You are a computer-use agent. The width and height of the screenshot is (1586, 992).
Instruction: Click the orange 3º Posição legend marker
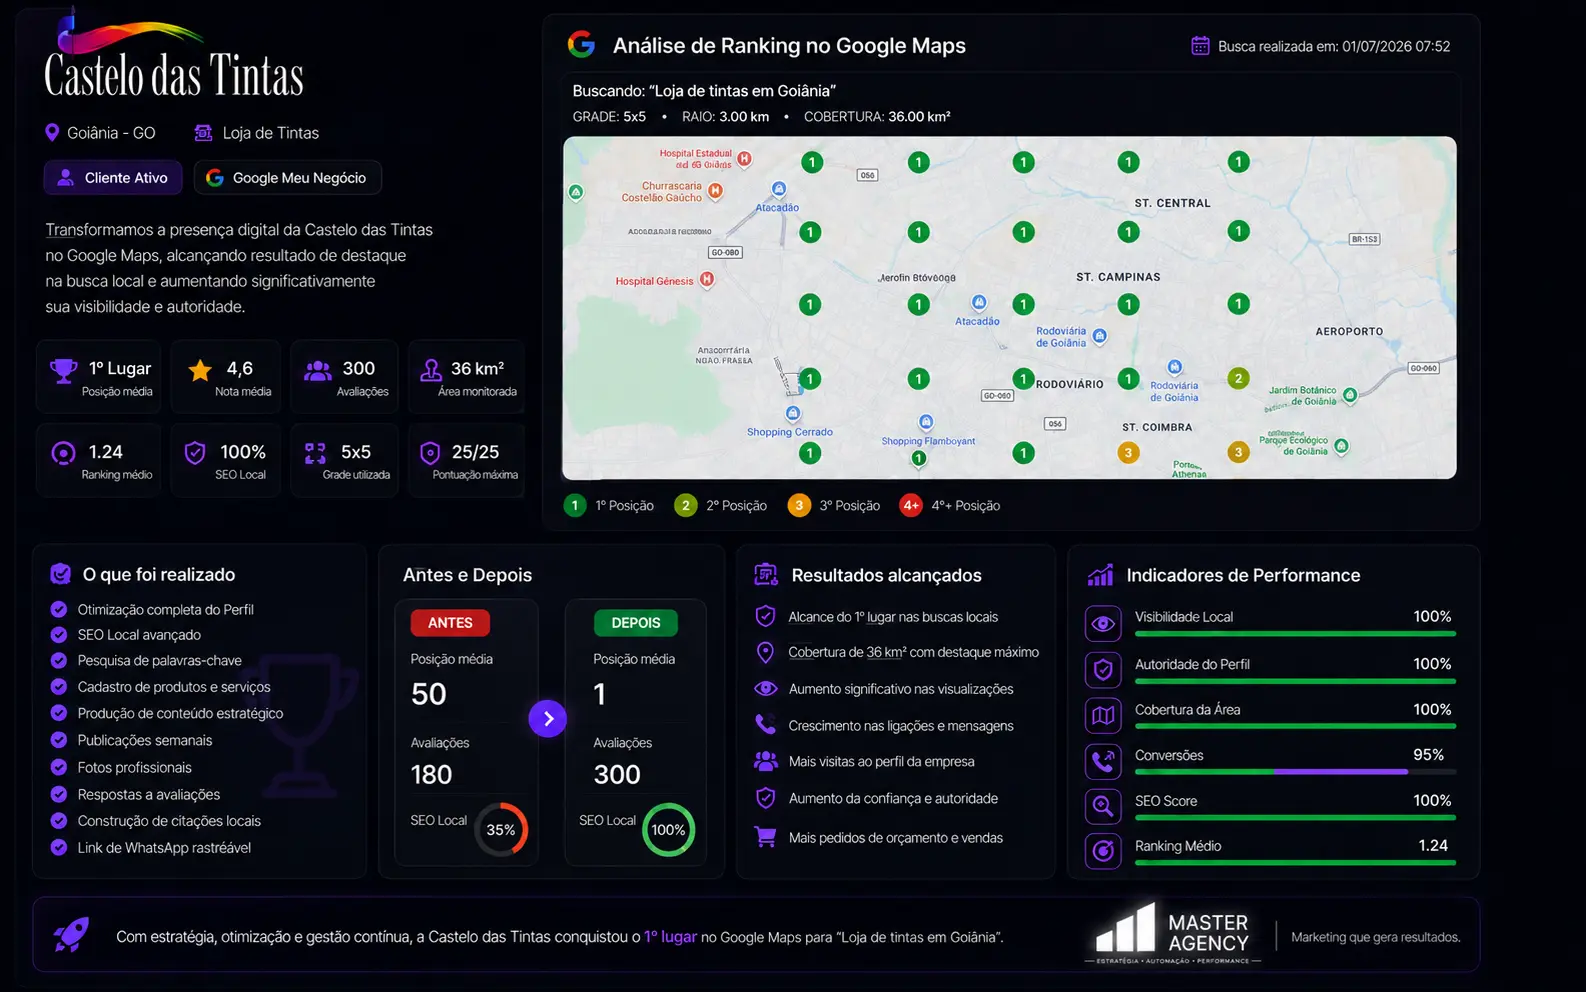799,505
